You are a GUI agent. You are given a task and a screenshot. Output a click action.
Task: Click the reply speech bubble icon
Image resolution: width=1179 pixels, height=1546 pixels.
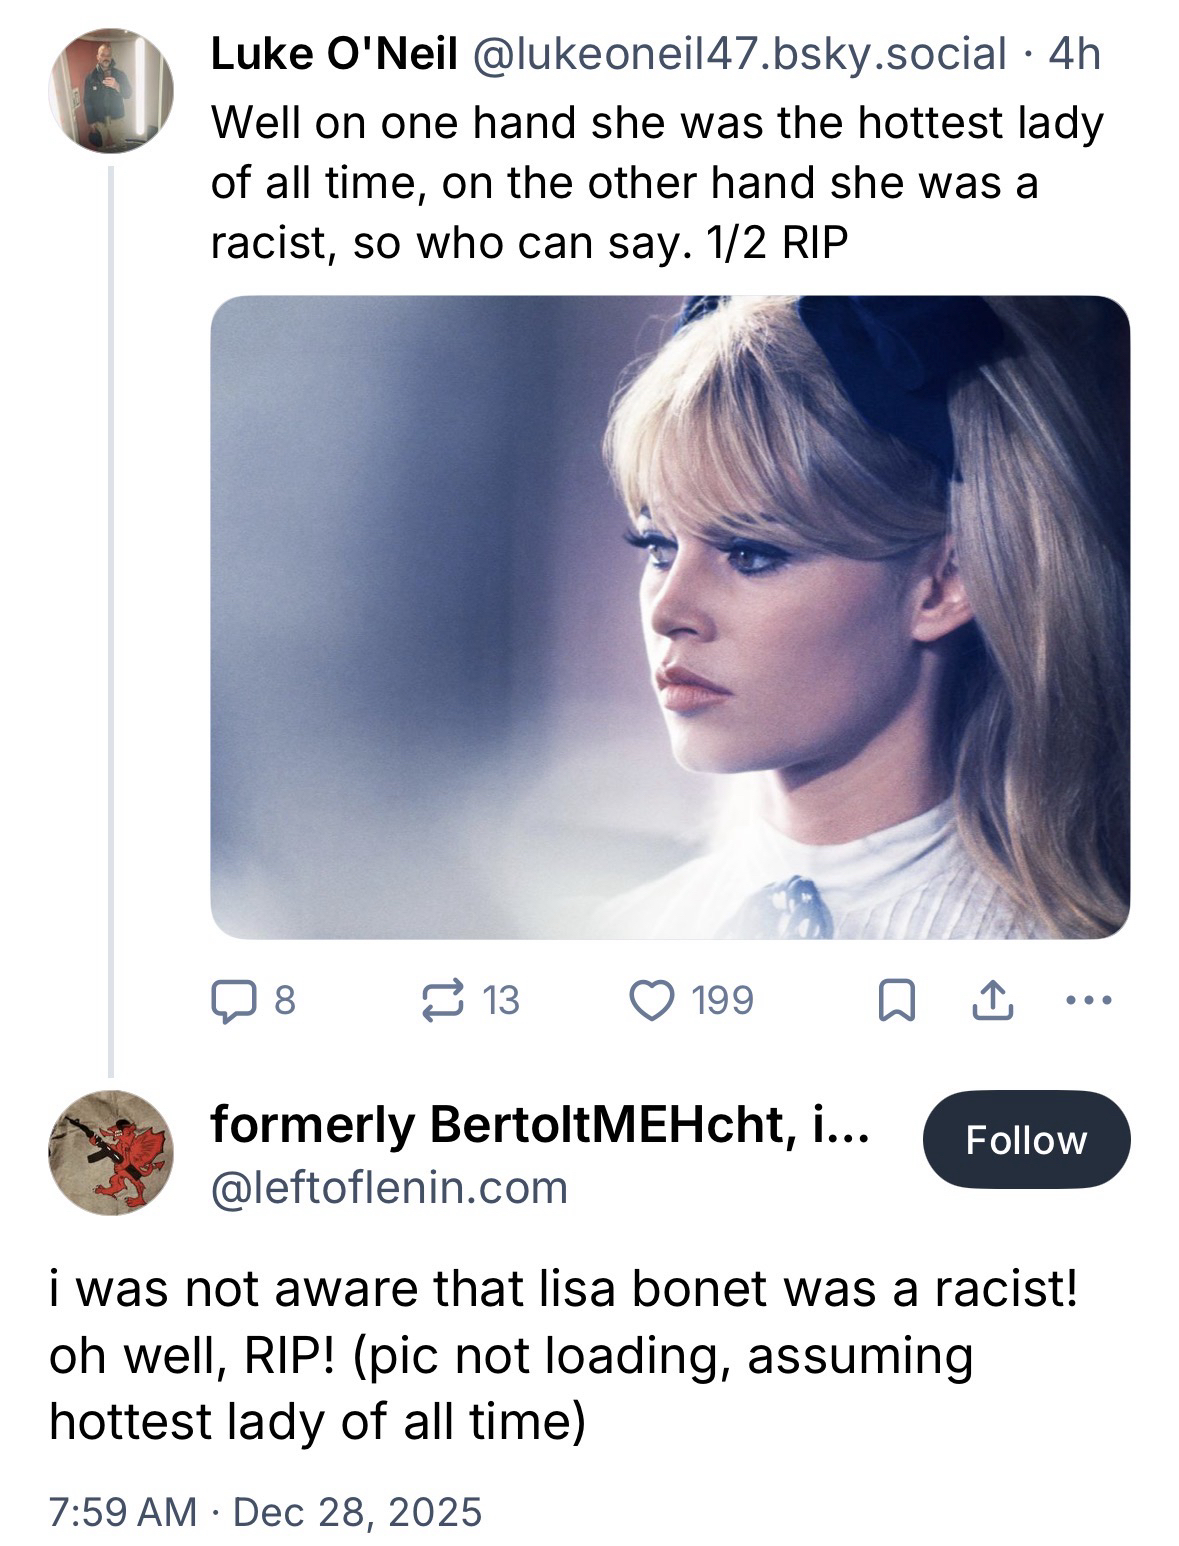tap(230, 1001)
